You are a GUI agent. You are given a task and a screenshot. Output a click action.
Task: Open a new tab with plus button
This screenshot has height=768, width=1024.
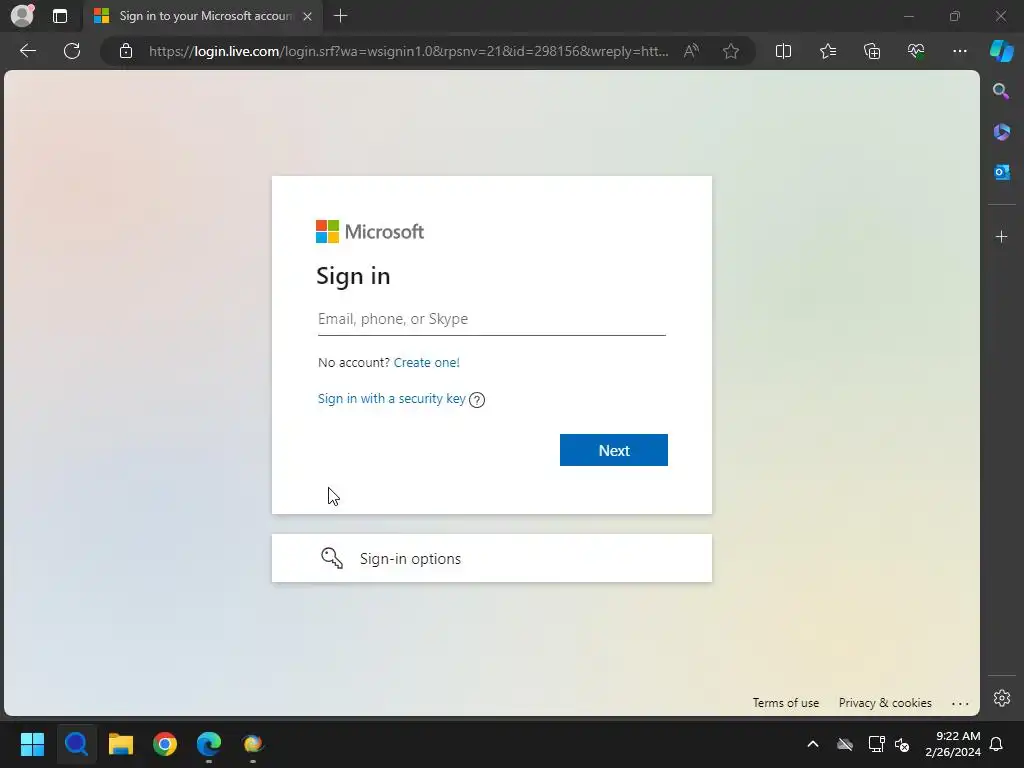(340, 16)
